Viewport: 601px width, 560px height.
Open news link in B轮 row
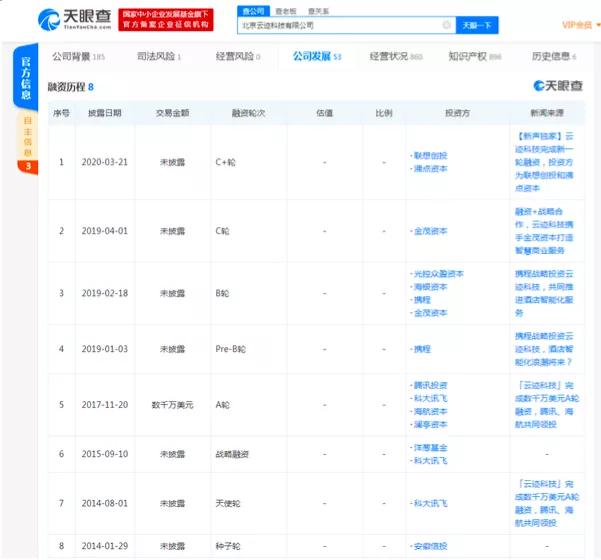(x=545, y=293)
